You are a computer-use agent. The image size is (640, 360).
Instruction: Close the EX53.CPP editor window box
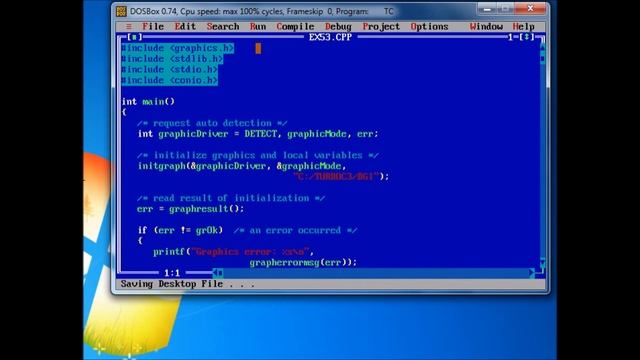(134, 37)
